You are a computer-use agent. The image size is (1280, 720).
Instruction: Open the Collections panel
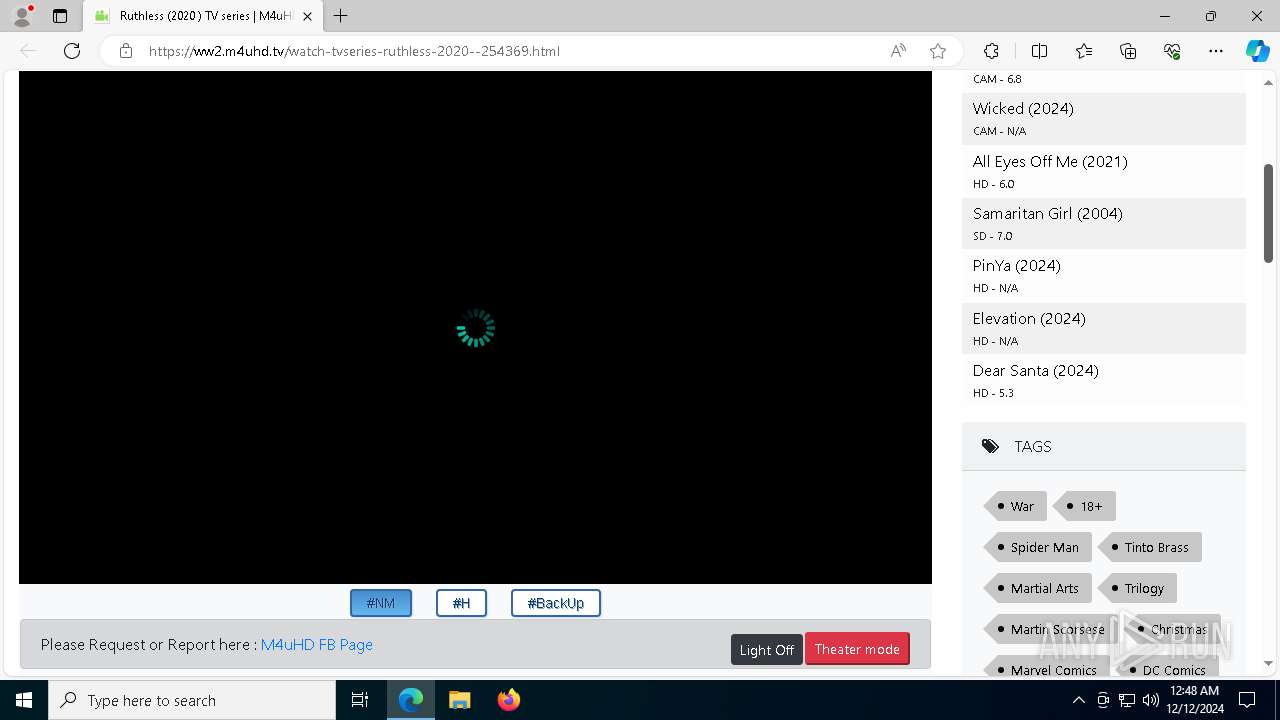(x=1128, y=51)
